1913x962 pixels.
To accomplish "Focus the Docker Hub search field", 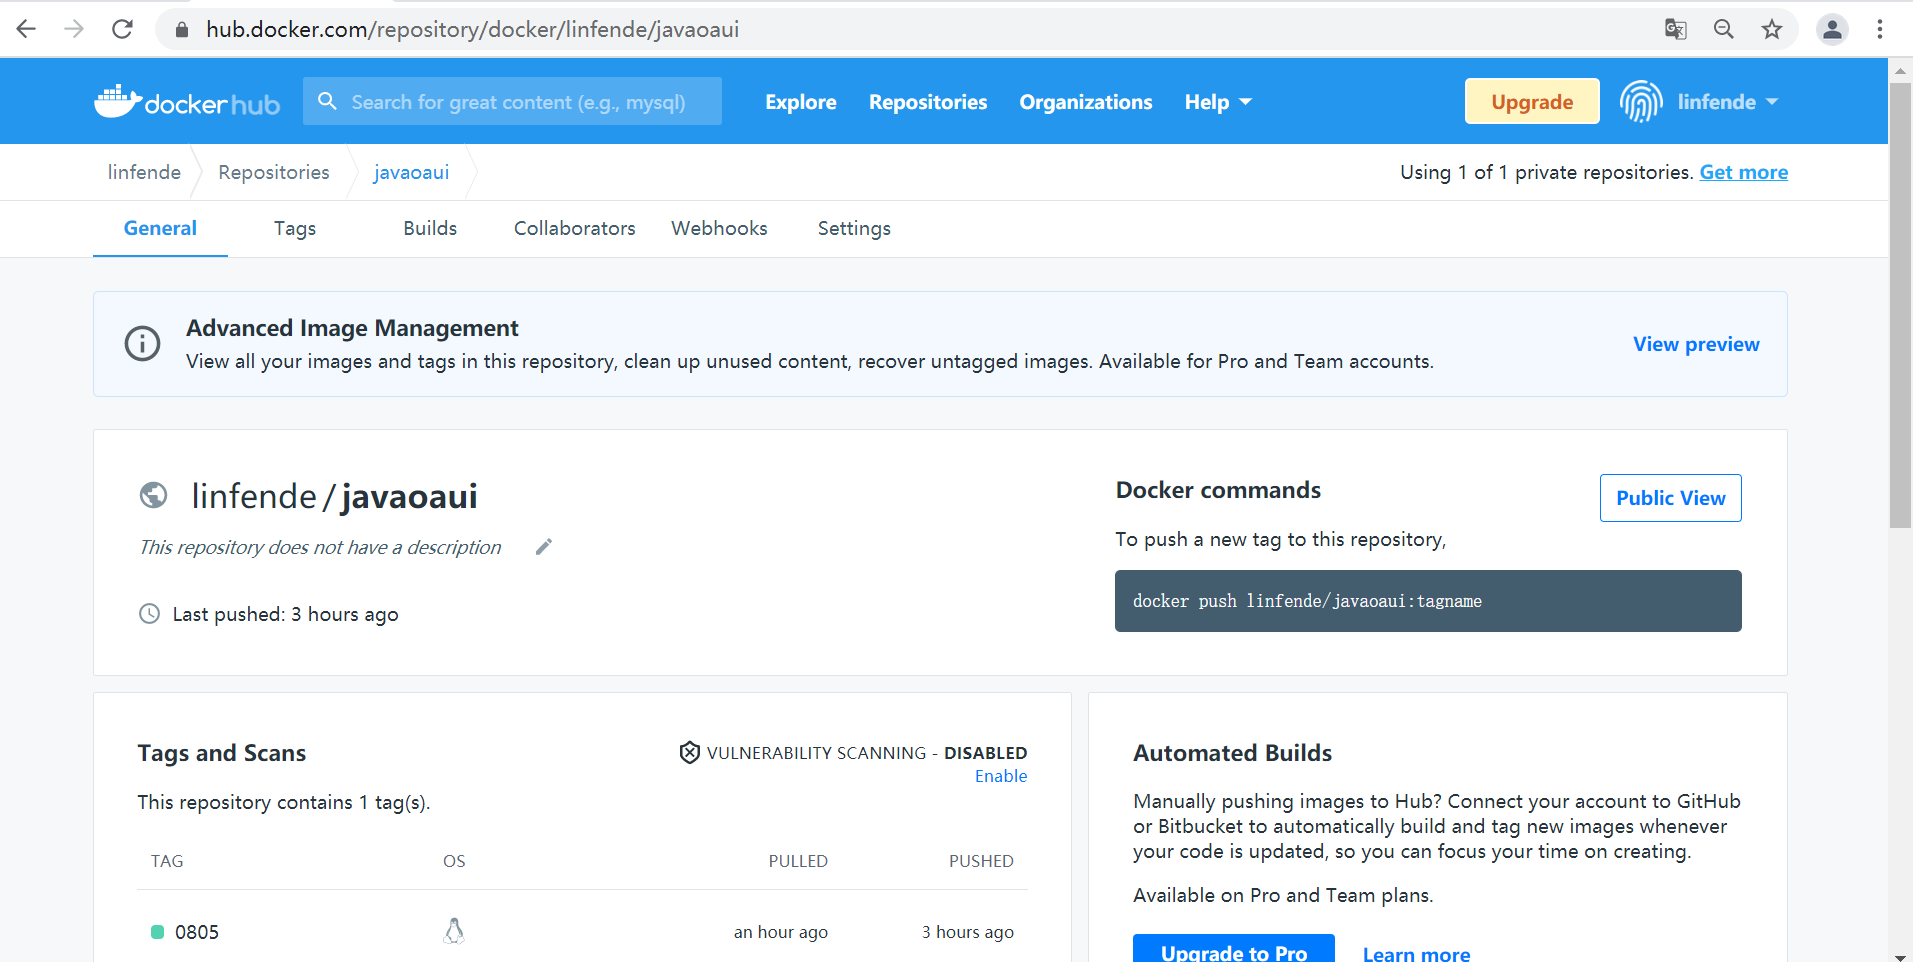I will click(x=512, y=101).
